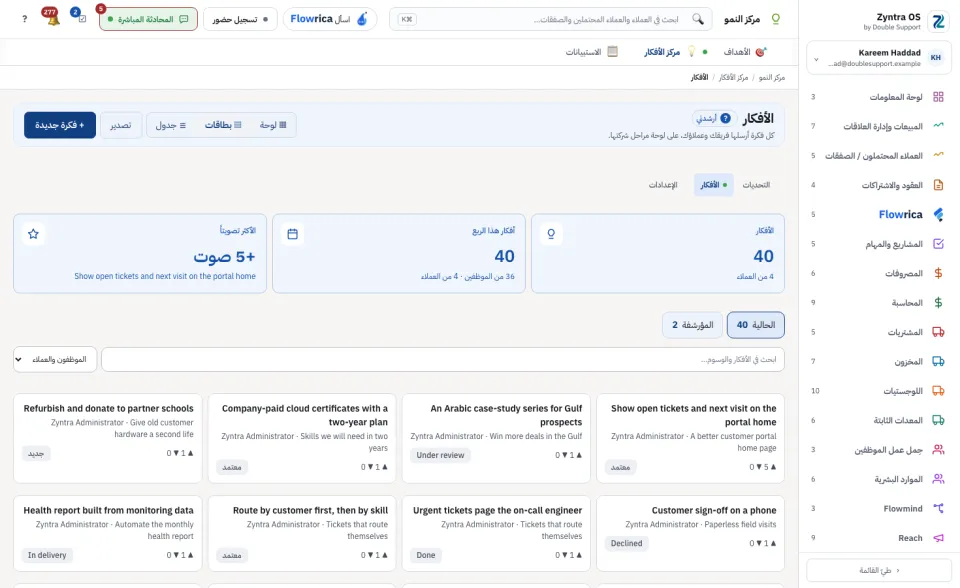Collapse sidebar with طي القائمة
The height and width of the screenshot is (588, 960).
pyautogui.click(x=879, y=570)
